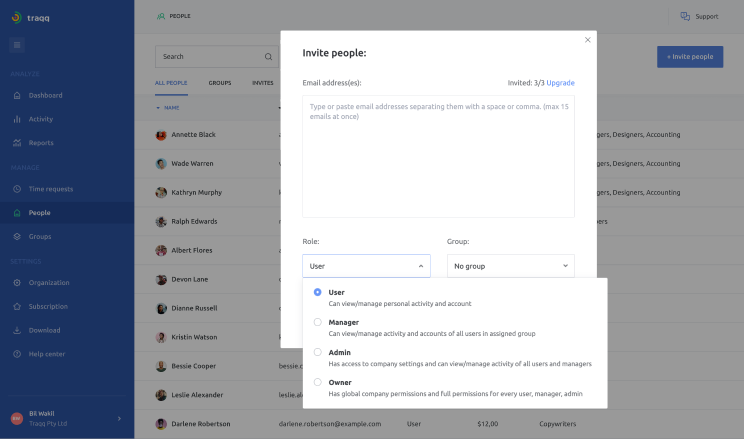This screenshot has width=744, height=439.
Task: Click the Groups layers icon
Action: coord(17,237)
